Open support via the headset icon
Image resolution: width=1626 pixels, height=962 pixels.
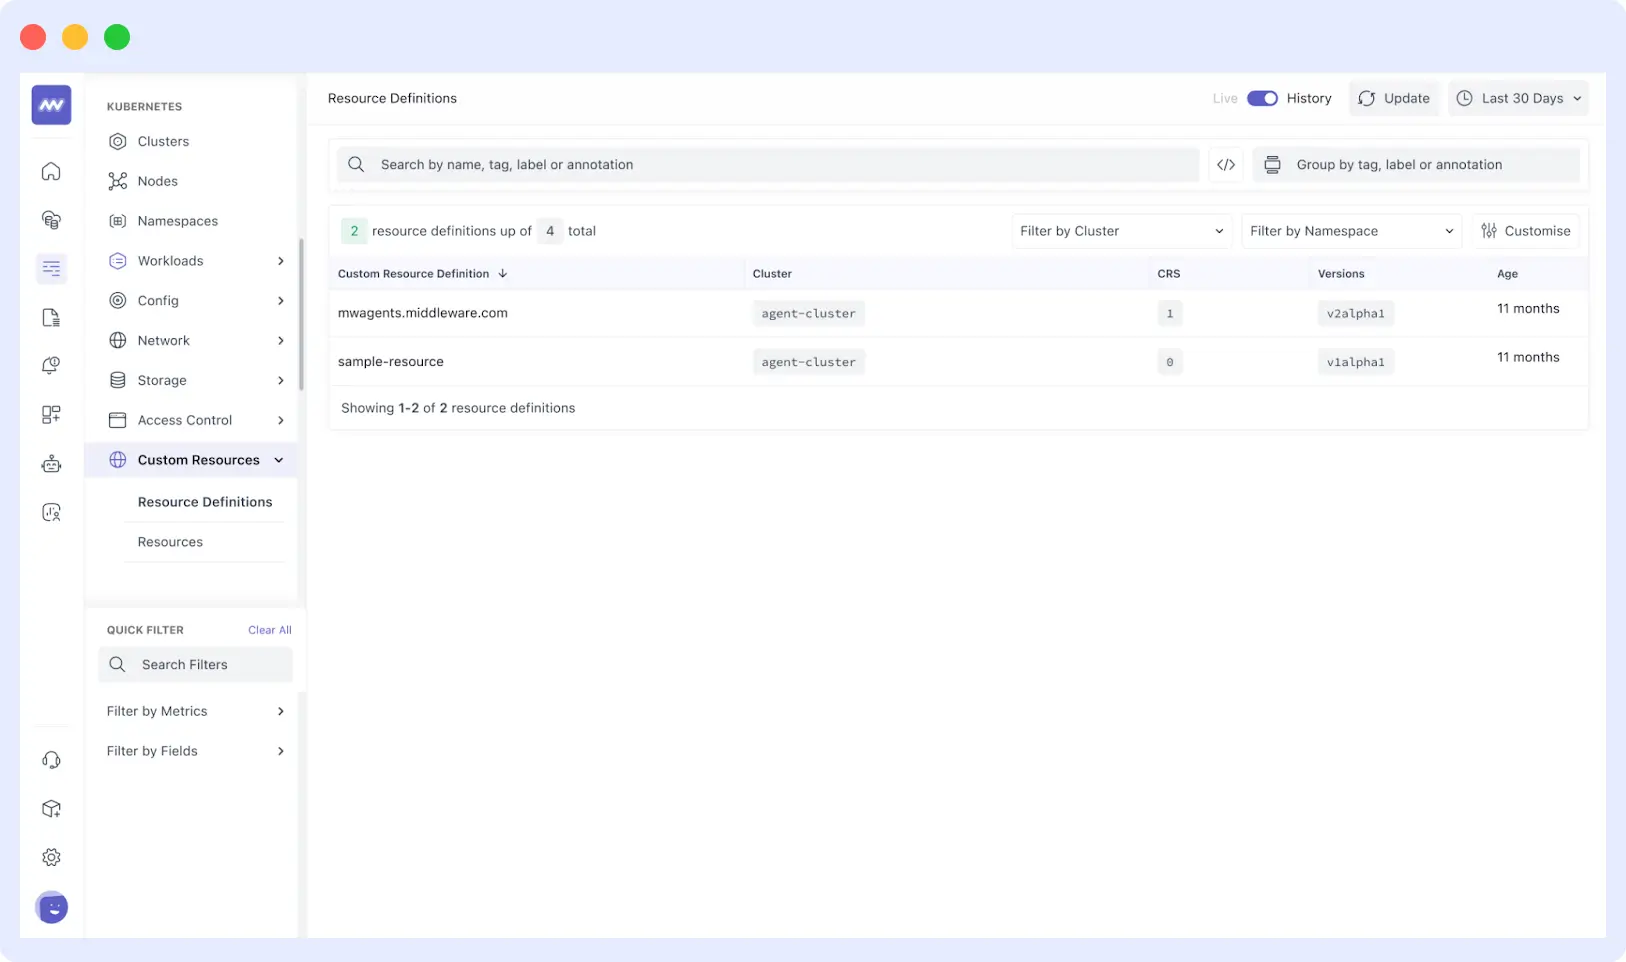[50, 760]
